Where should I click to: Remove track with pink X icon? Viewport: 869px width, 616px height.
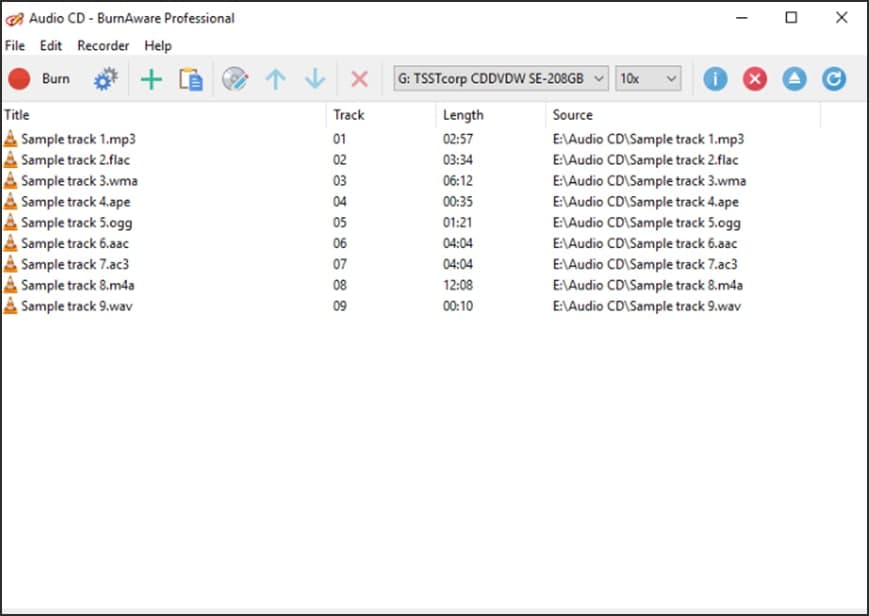[360, 79]
